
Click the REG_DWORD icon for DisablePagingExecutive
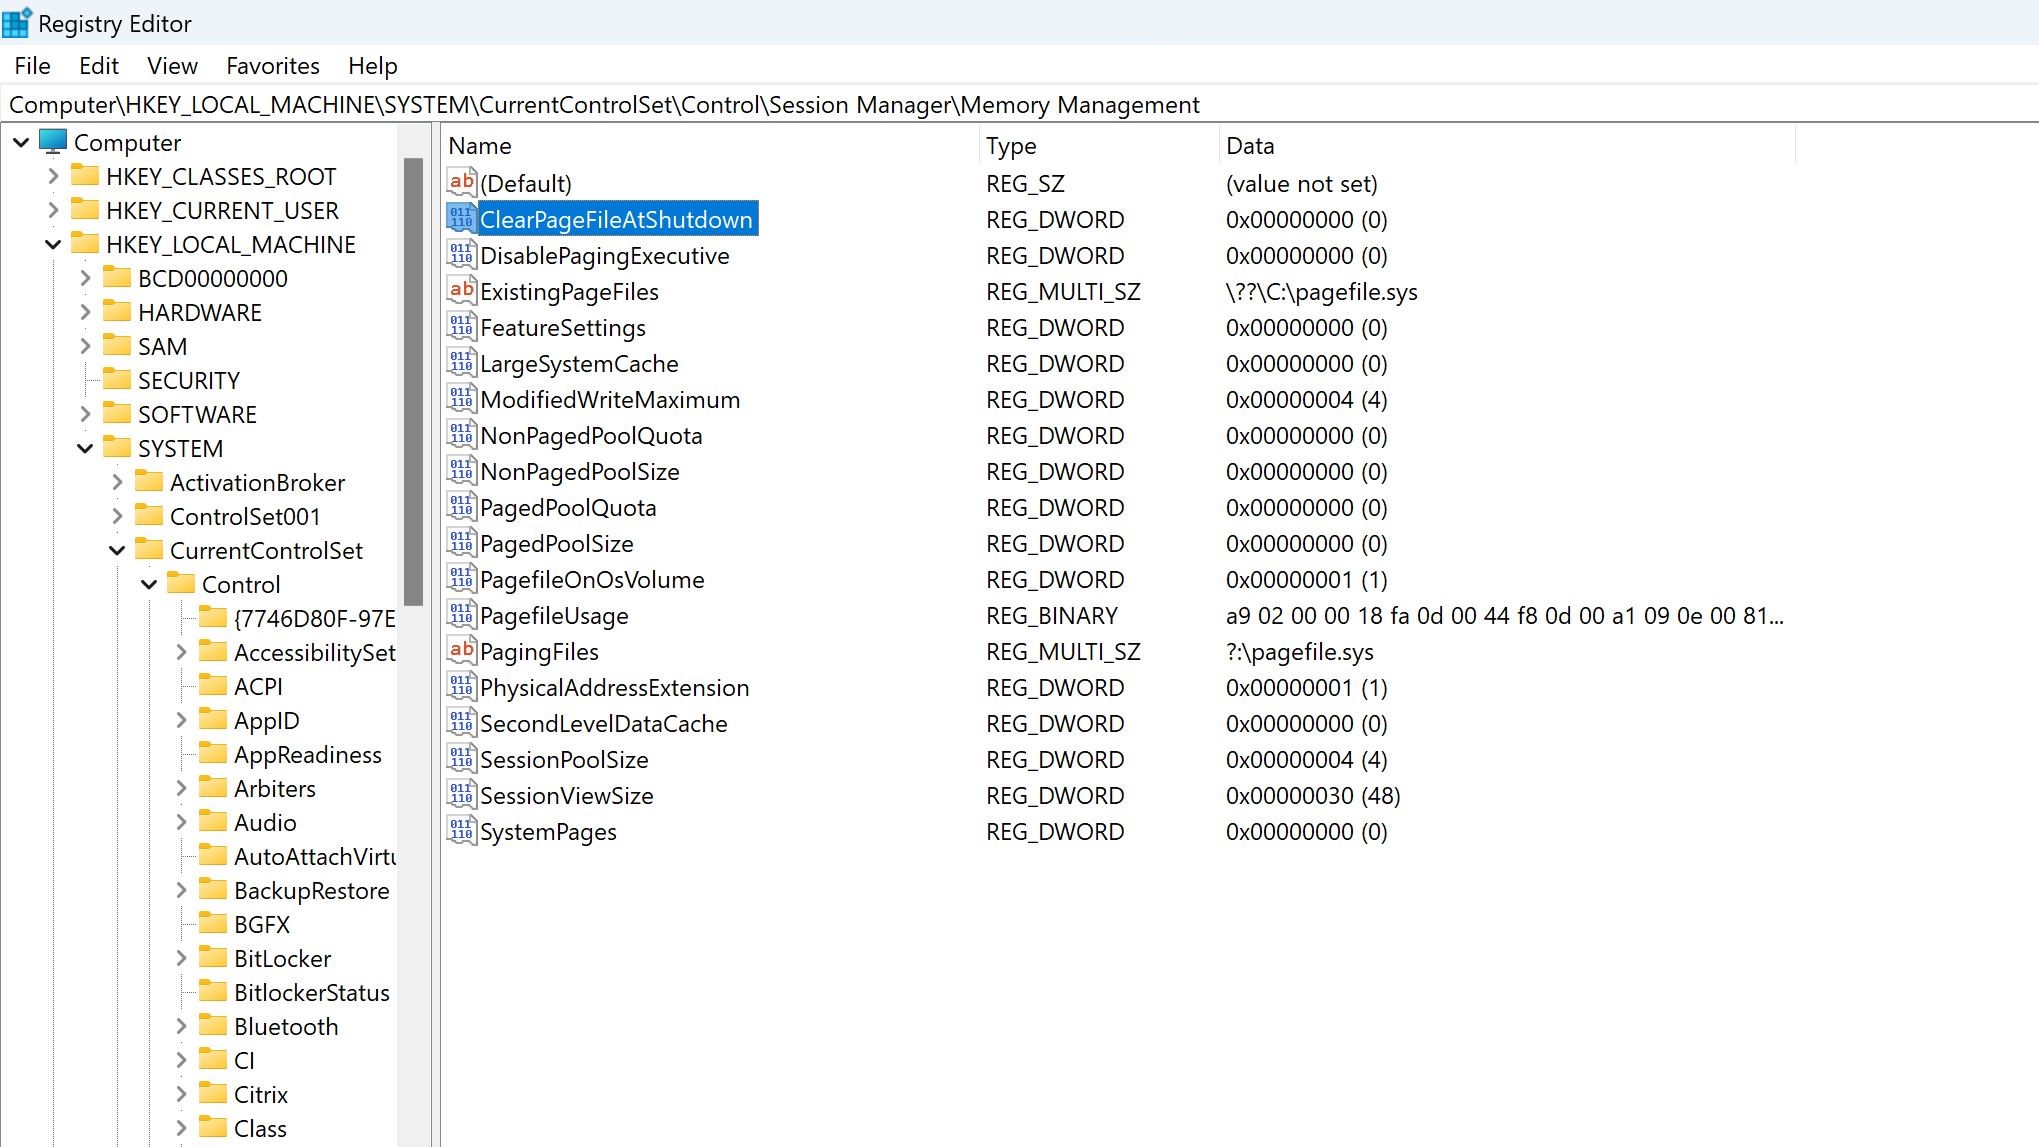(461, 255)
